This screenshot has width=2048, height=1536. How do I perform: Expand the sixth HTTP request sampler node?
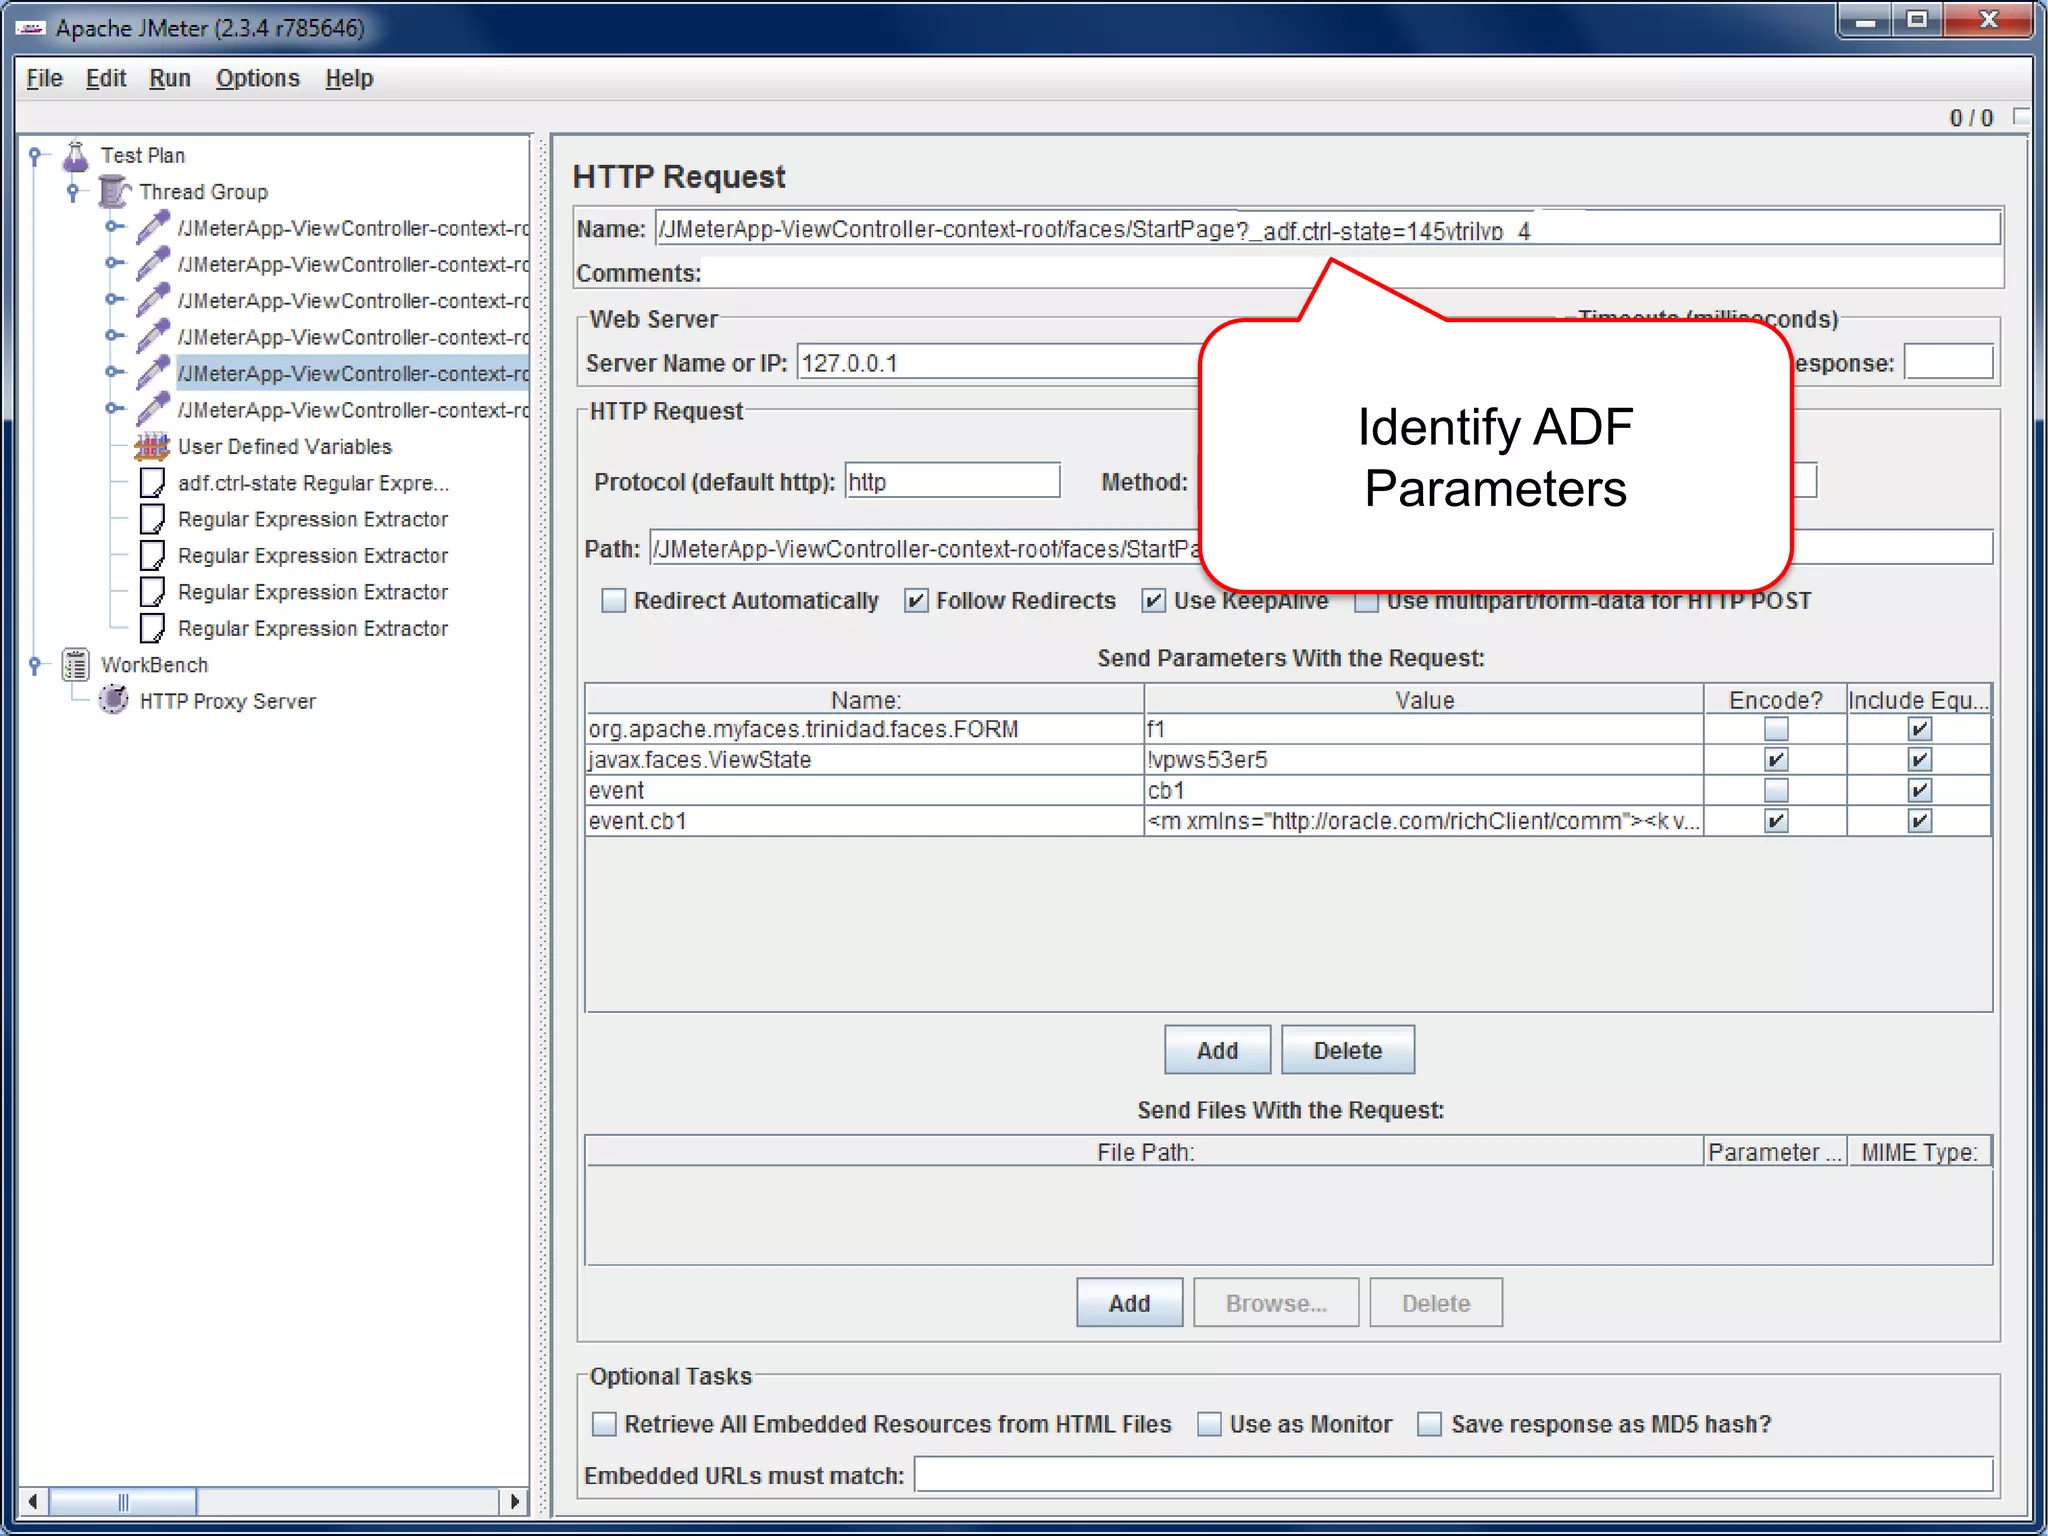[114, 408]
